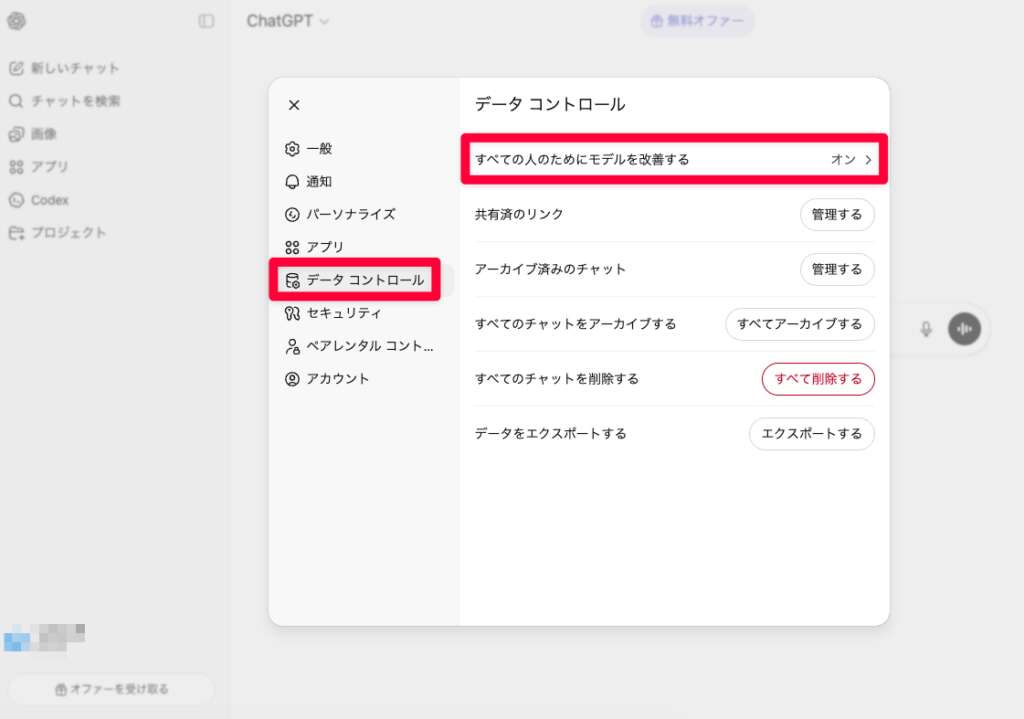This screenshot has width=1024, height=719.
Task: Click the 無料オファー pill at the top
Action: click(697, 20)
